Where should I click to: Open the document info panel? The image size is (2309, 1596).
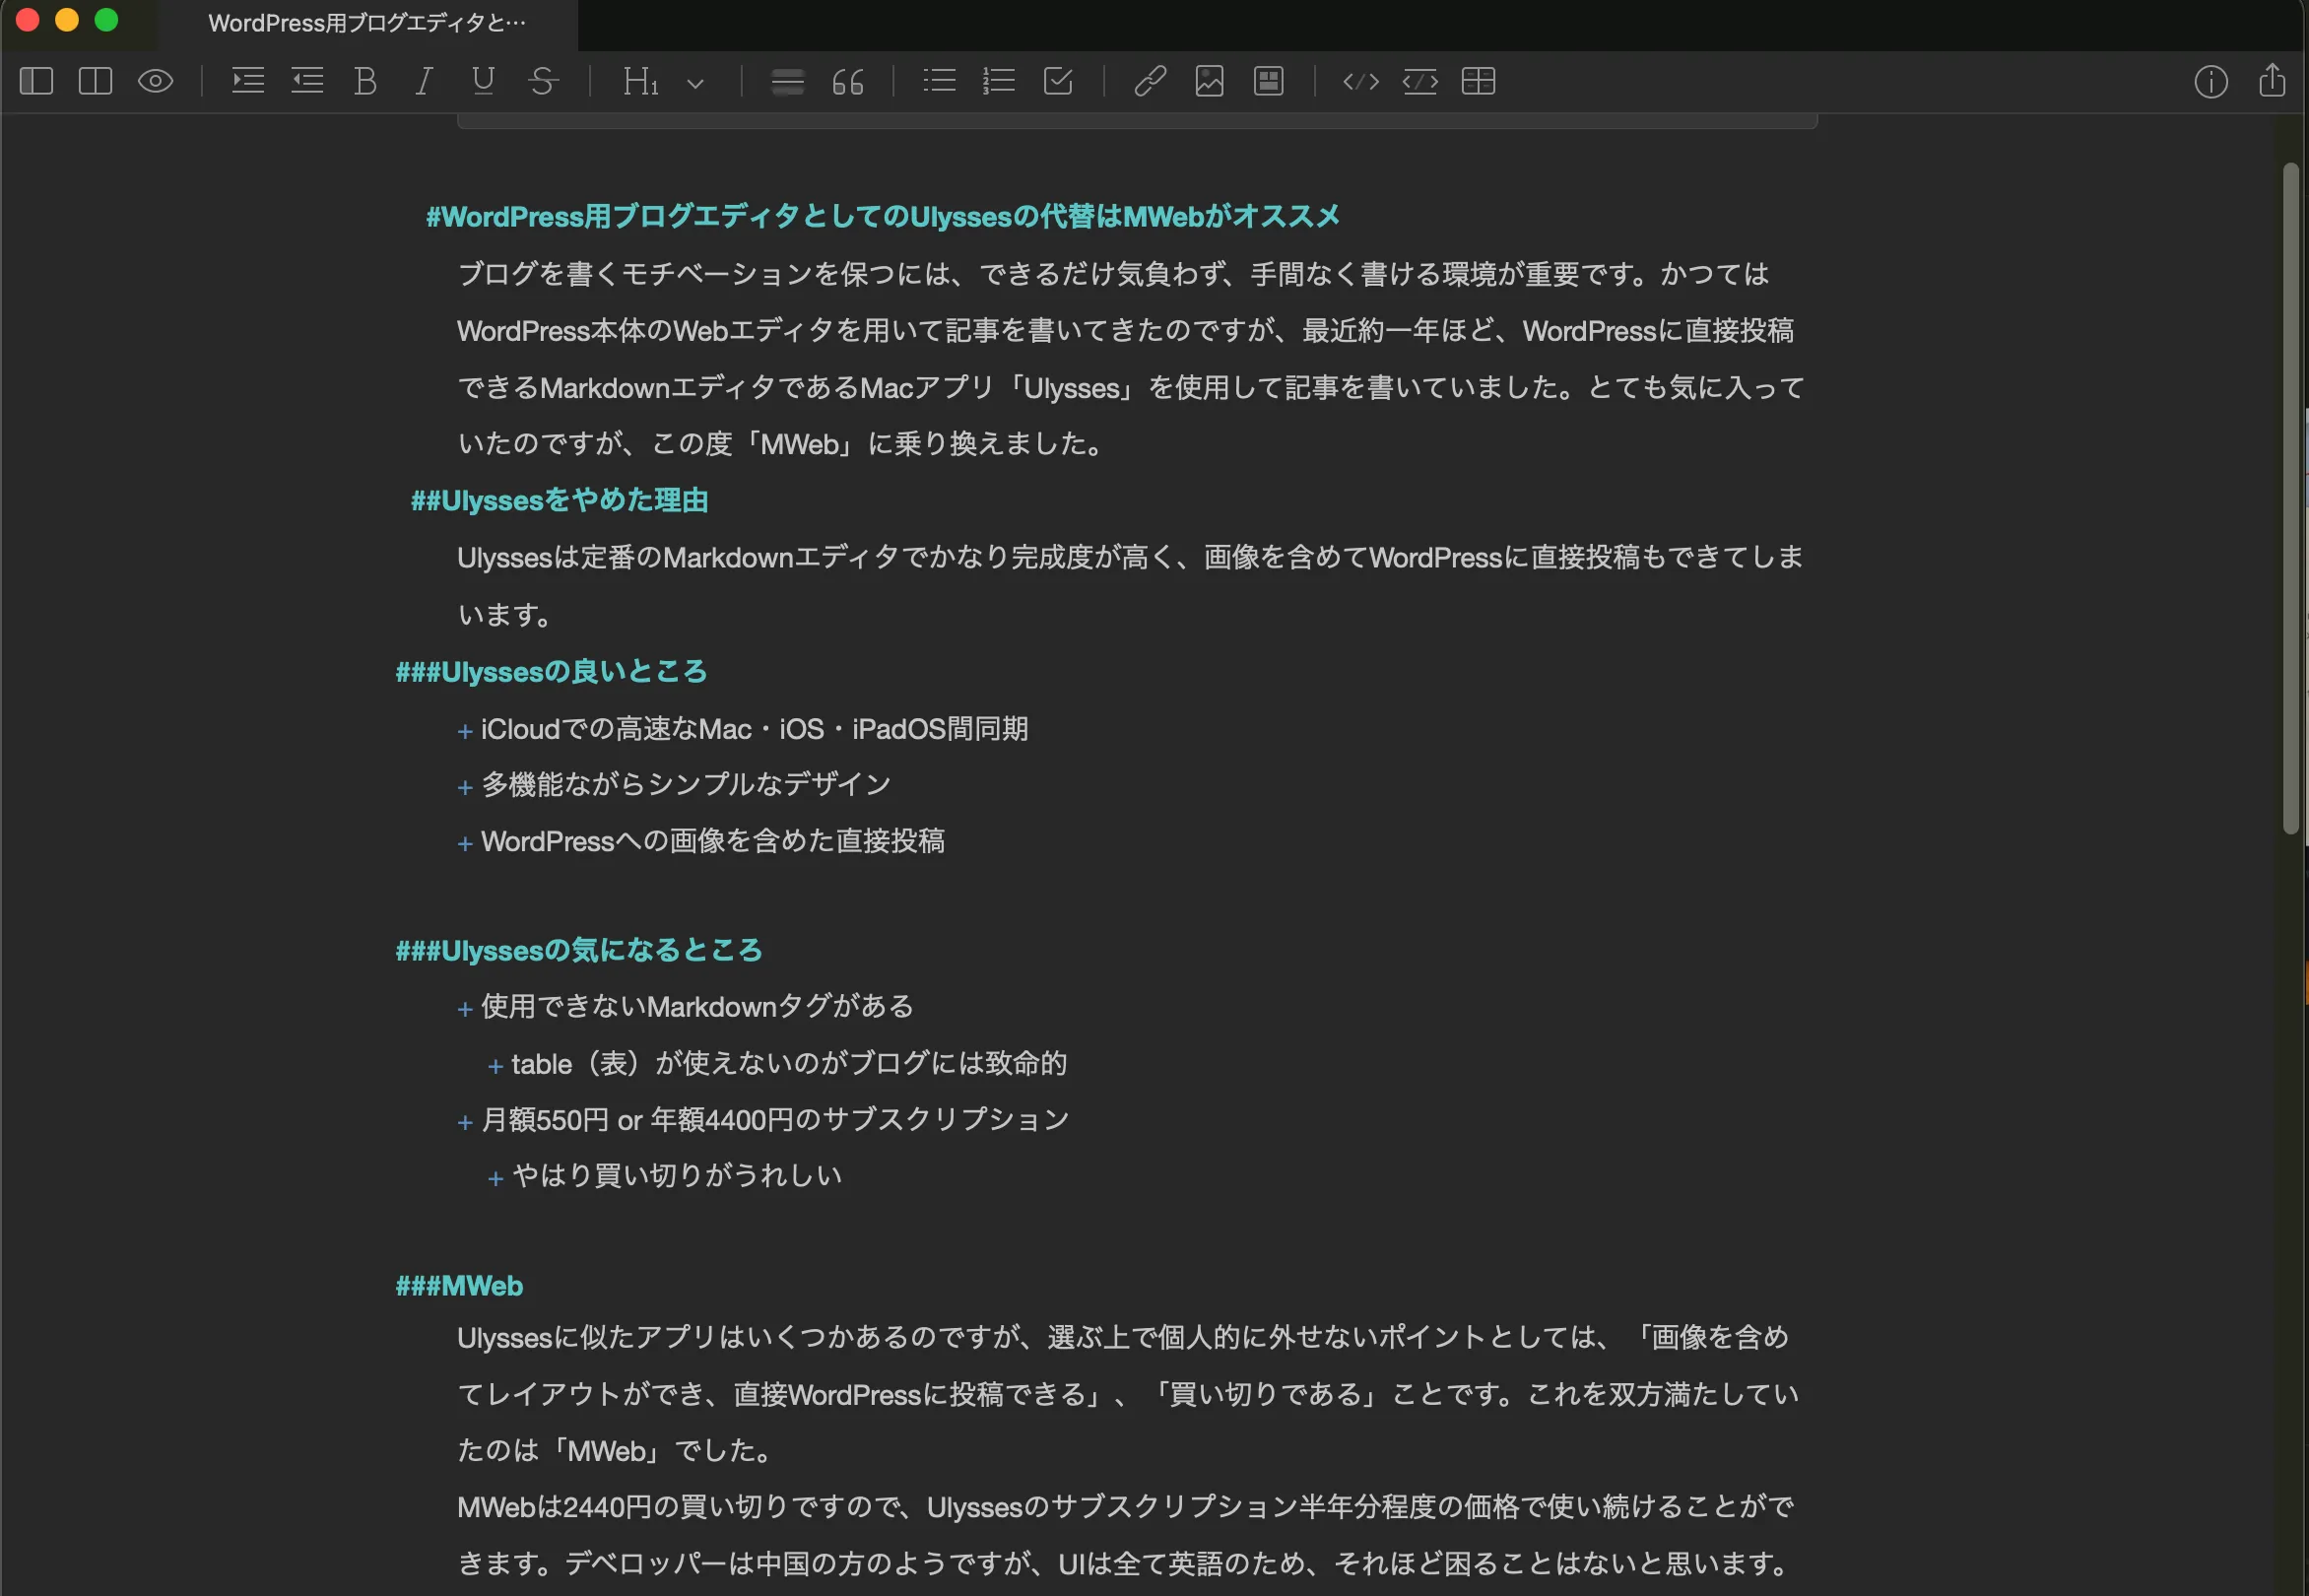tap(2211, 82)
